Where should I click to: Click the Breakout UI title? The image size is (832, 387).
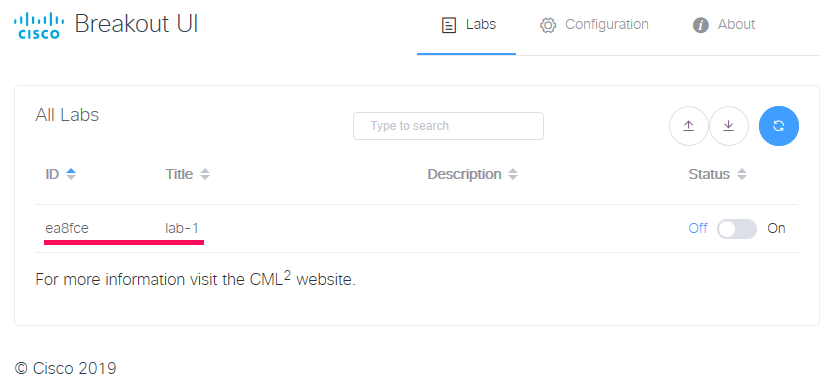136,24
